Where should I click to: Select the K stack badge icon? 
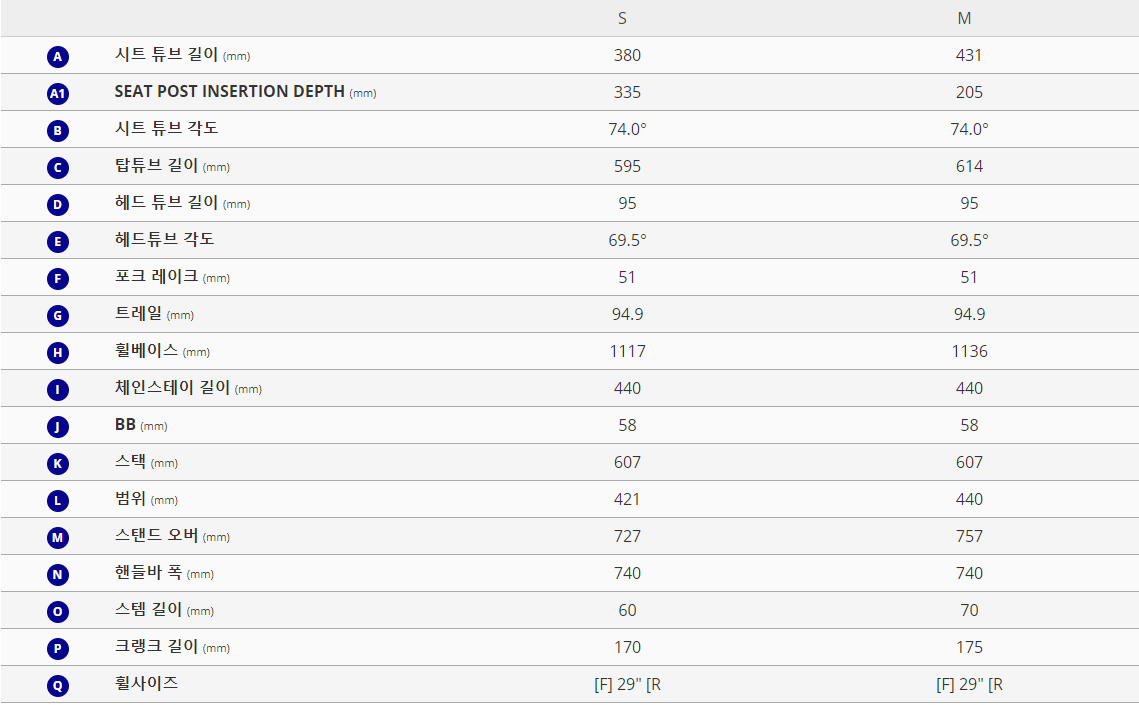point(58,464)
